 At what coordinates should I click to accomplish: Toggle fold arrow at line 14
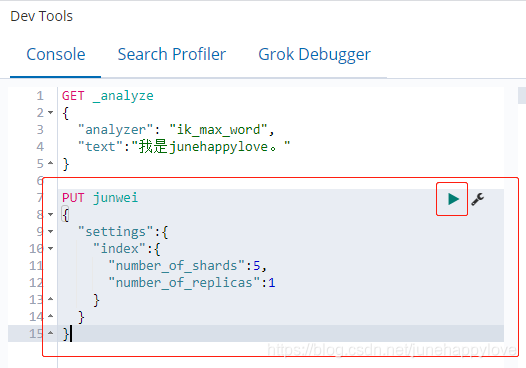click(51, 316)
